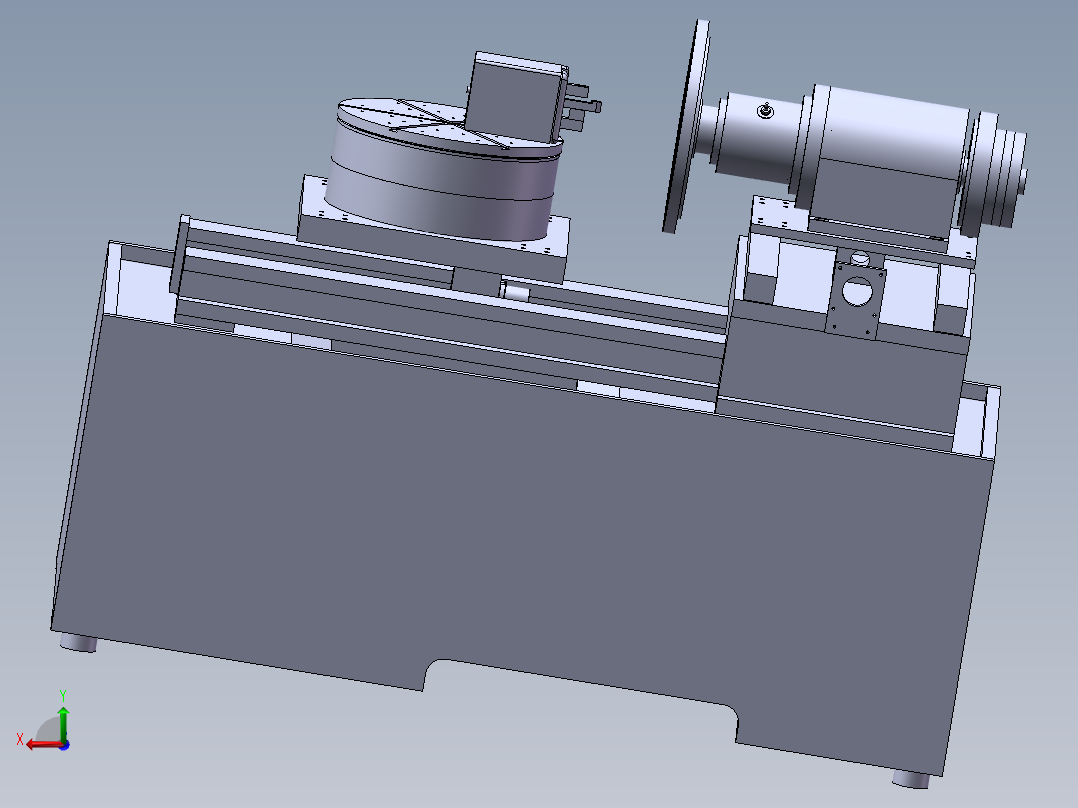Click the blue Z axis dot on the triad
Viewport: 1078px width, 808px height.
[x=65, y=745]
